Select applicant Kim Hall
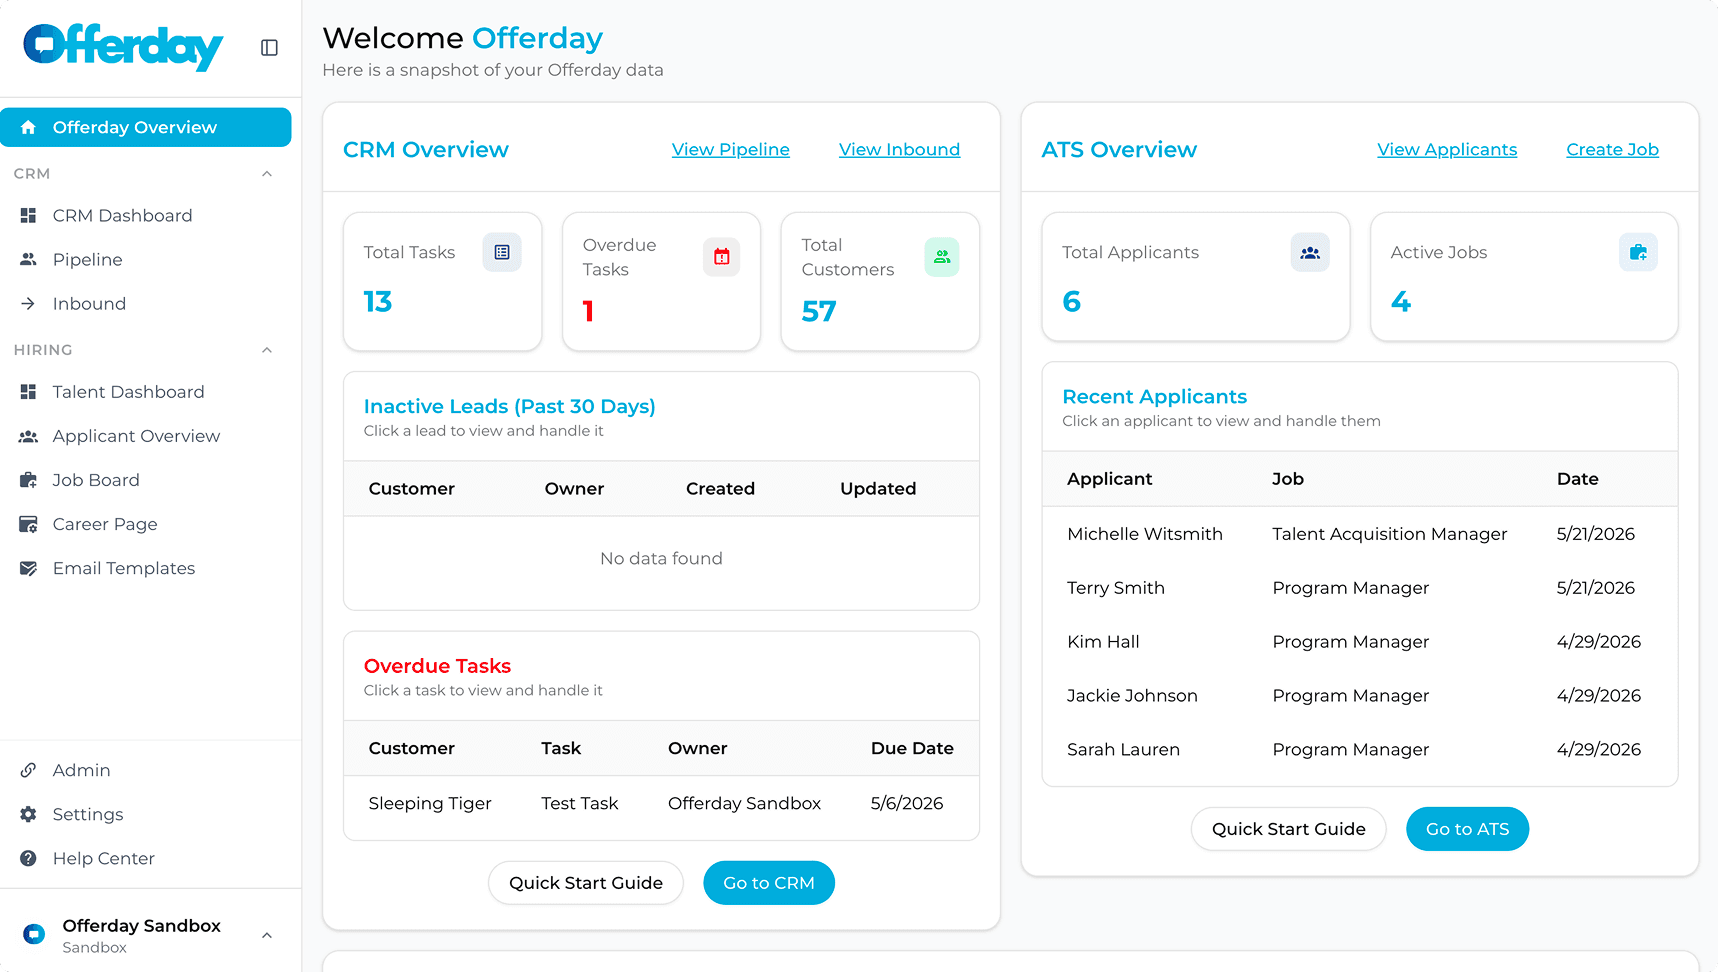Screen dimensions: 1718x972 pyautogui.click(x=1103, y=642)
